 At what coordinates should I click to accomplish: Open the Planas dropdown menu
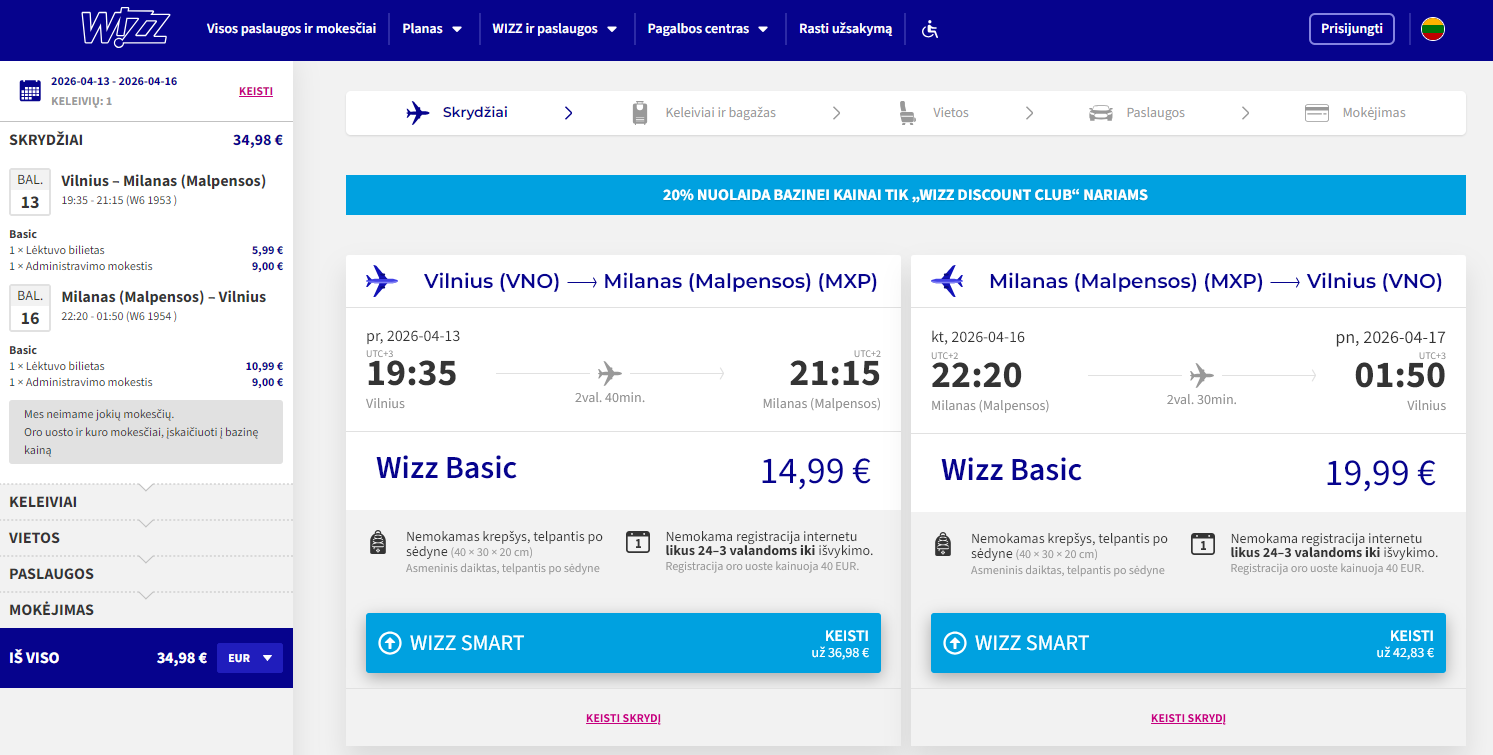(432, 29)
